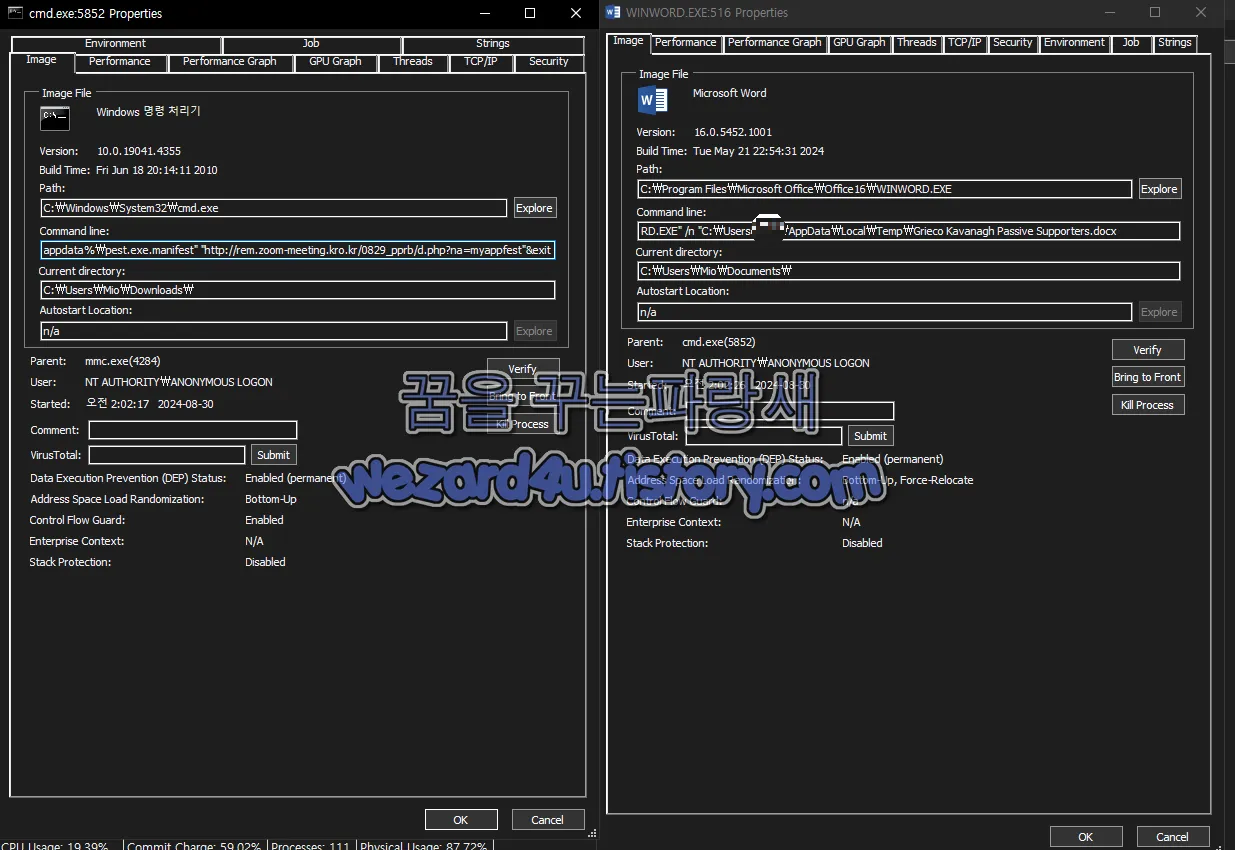Click OK in WINWORD Properties window
The height and width of the screenshot is (850, 1235).
1086,837
